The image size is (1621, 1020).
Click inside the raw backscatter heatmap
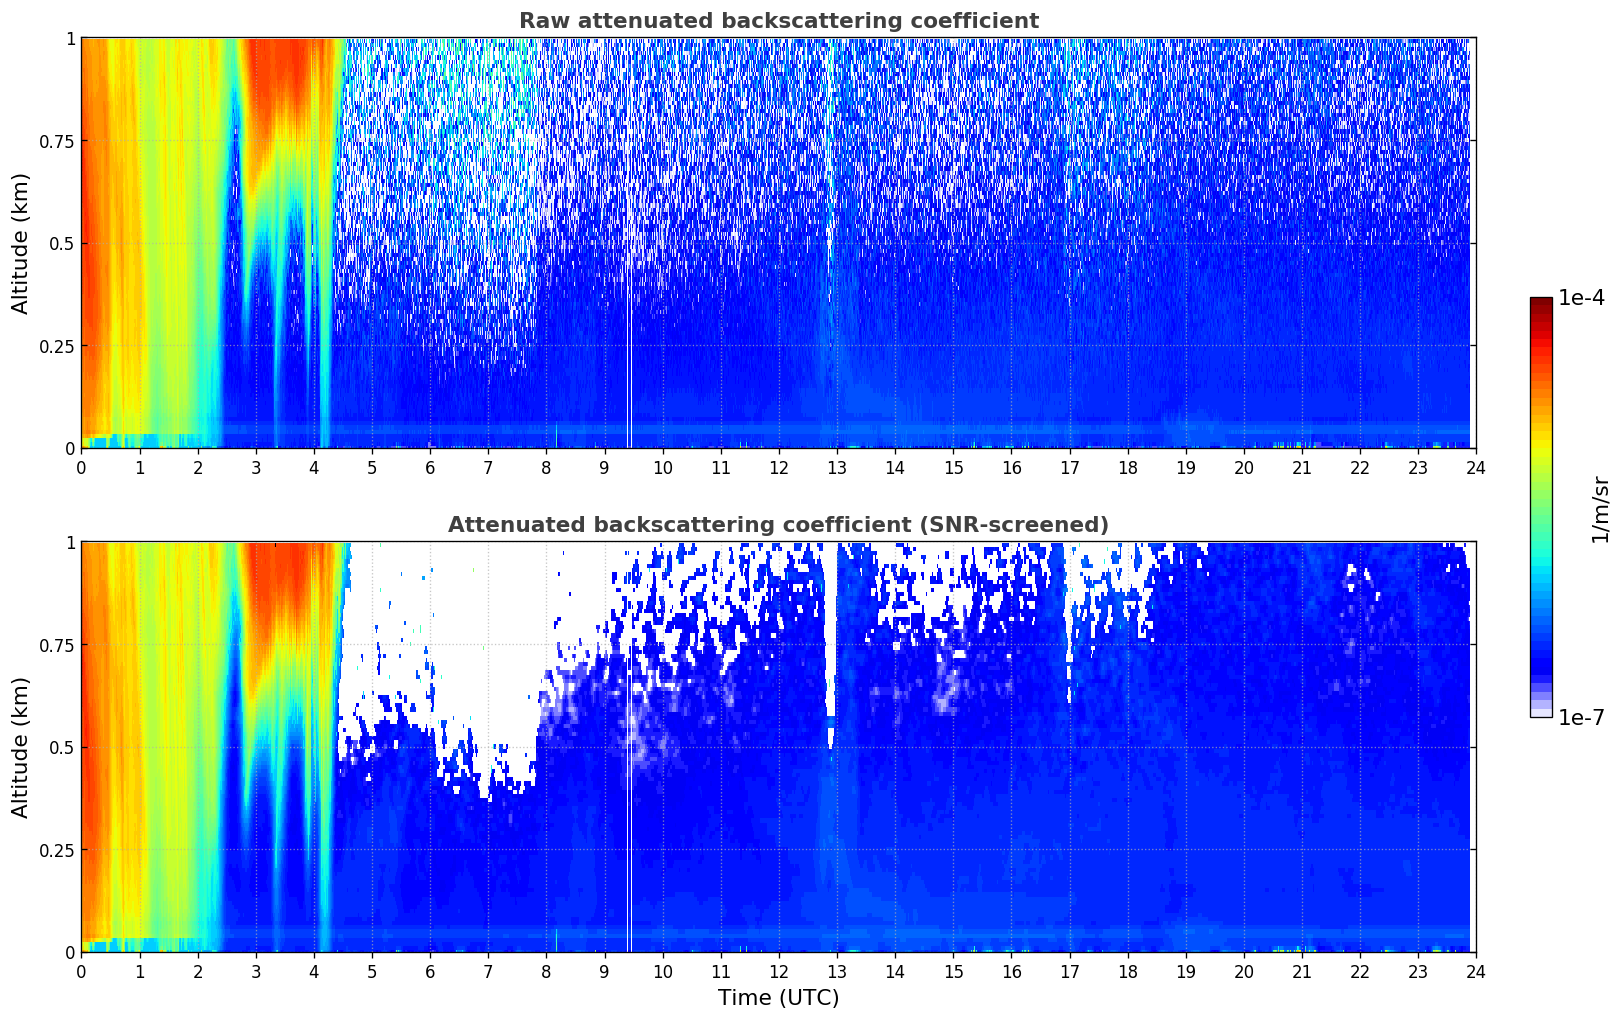778,243
